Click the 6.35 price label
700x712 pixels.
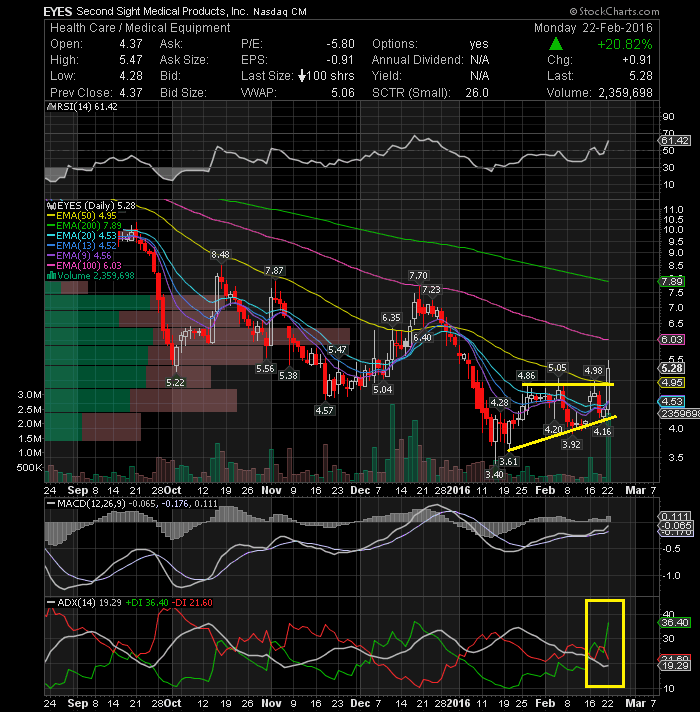pos(391,318)
